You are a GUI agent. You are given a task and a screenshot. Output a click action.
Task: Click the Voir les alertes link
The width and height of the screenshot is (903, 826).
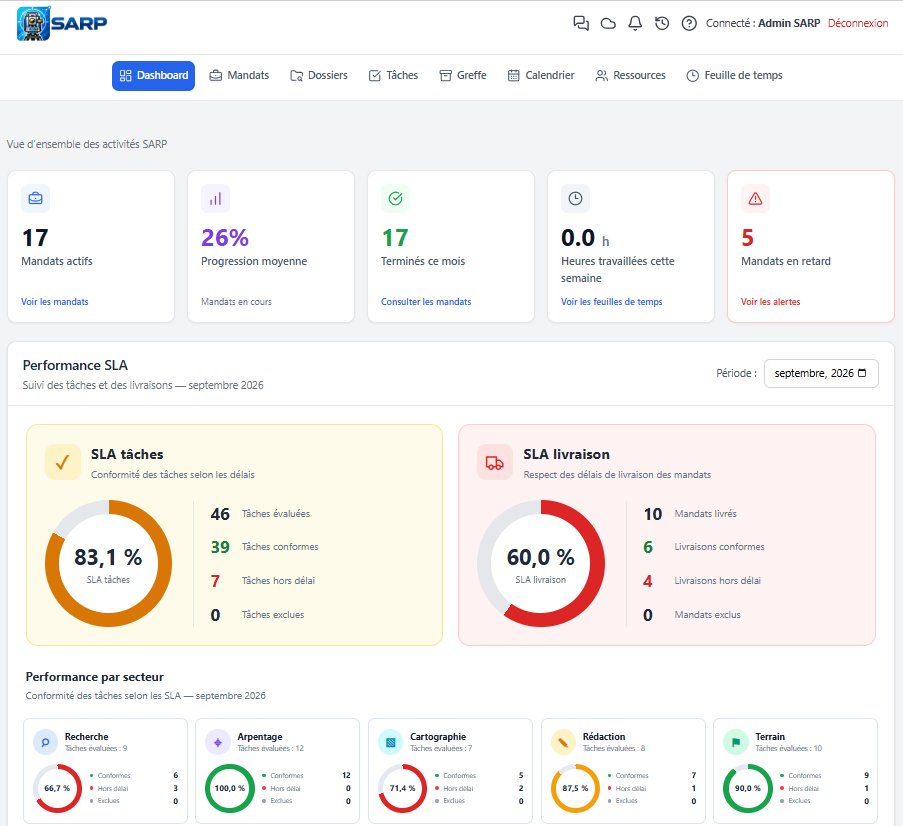pyautogui.click(x=771, y=302)
